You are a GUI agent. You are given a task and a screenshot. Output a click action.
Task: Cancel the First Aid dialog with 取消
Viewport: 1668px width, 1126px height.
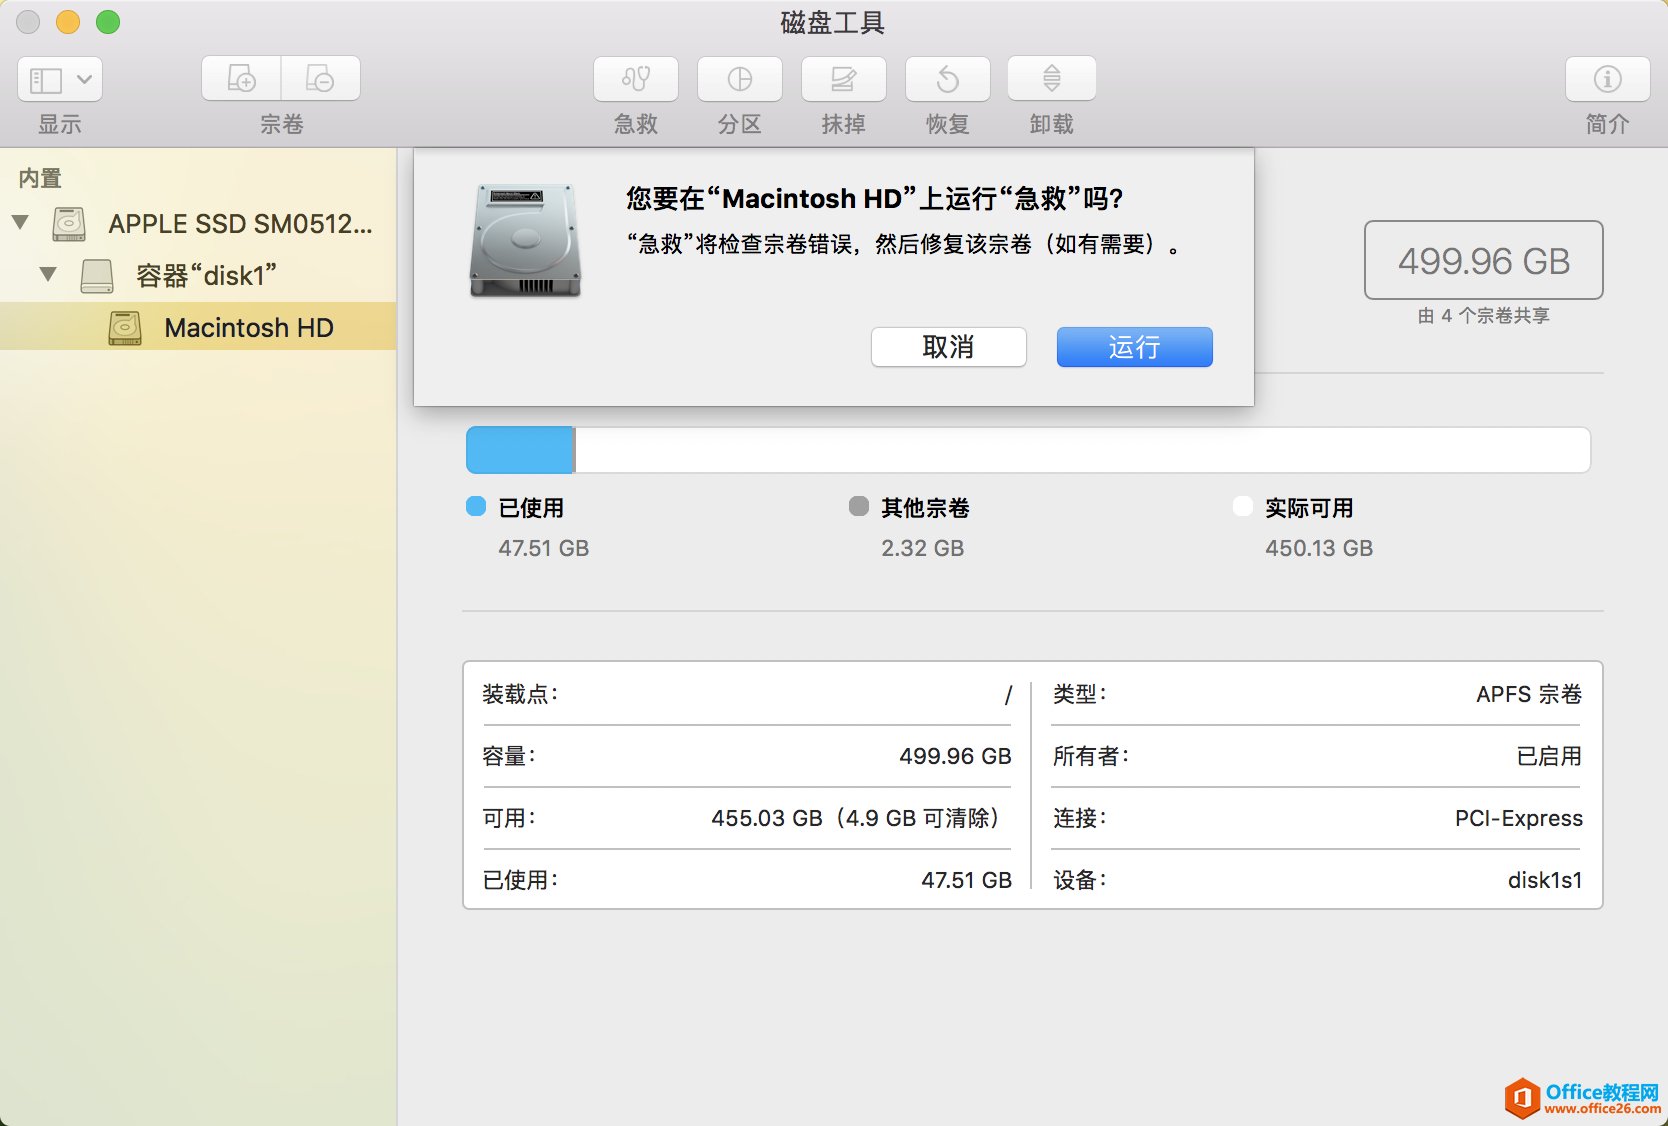[948, 347]
